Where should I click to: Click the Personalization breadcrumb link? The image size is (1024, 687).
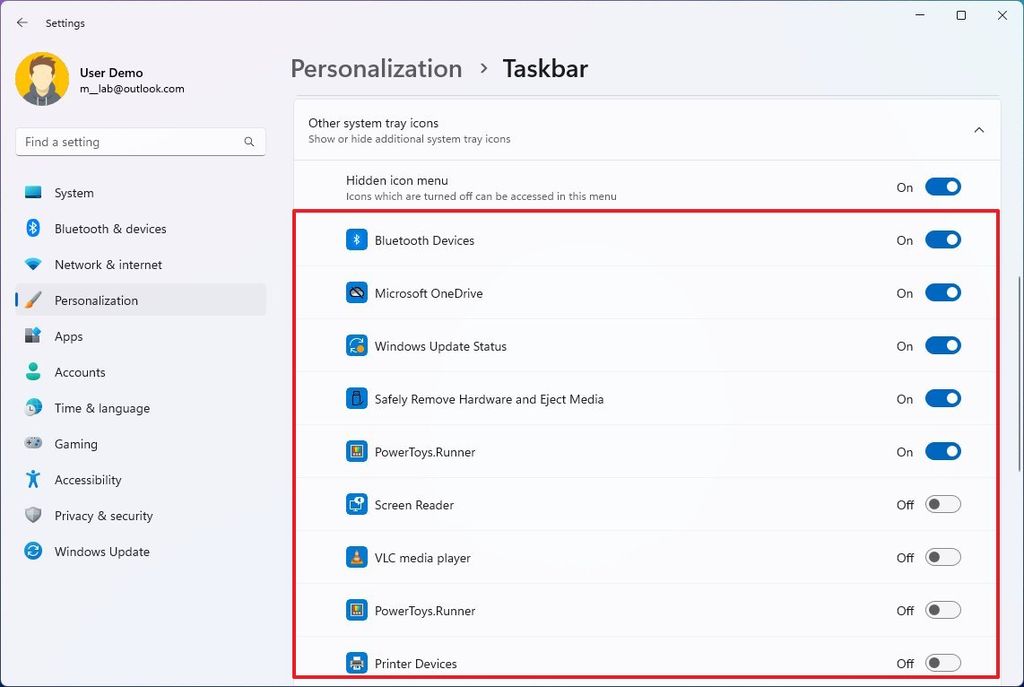pos(376,68)
